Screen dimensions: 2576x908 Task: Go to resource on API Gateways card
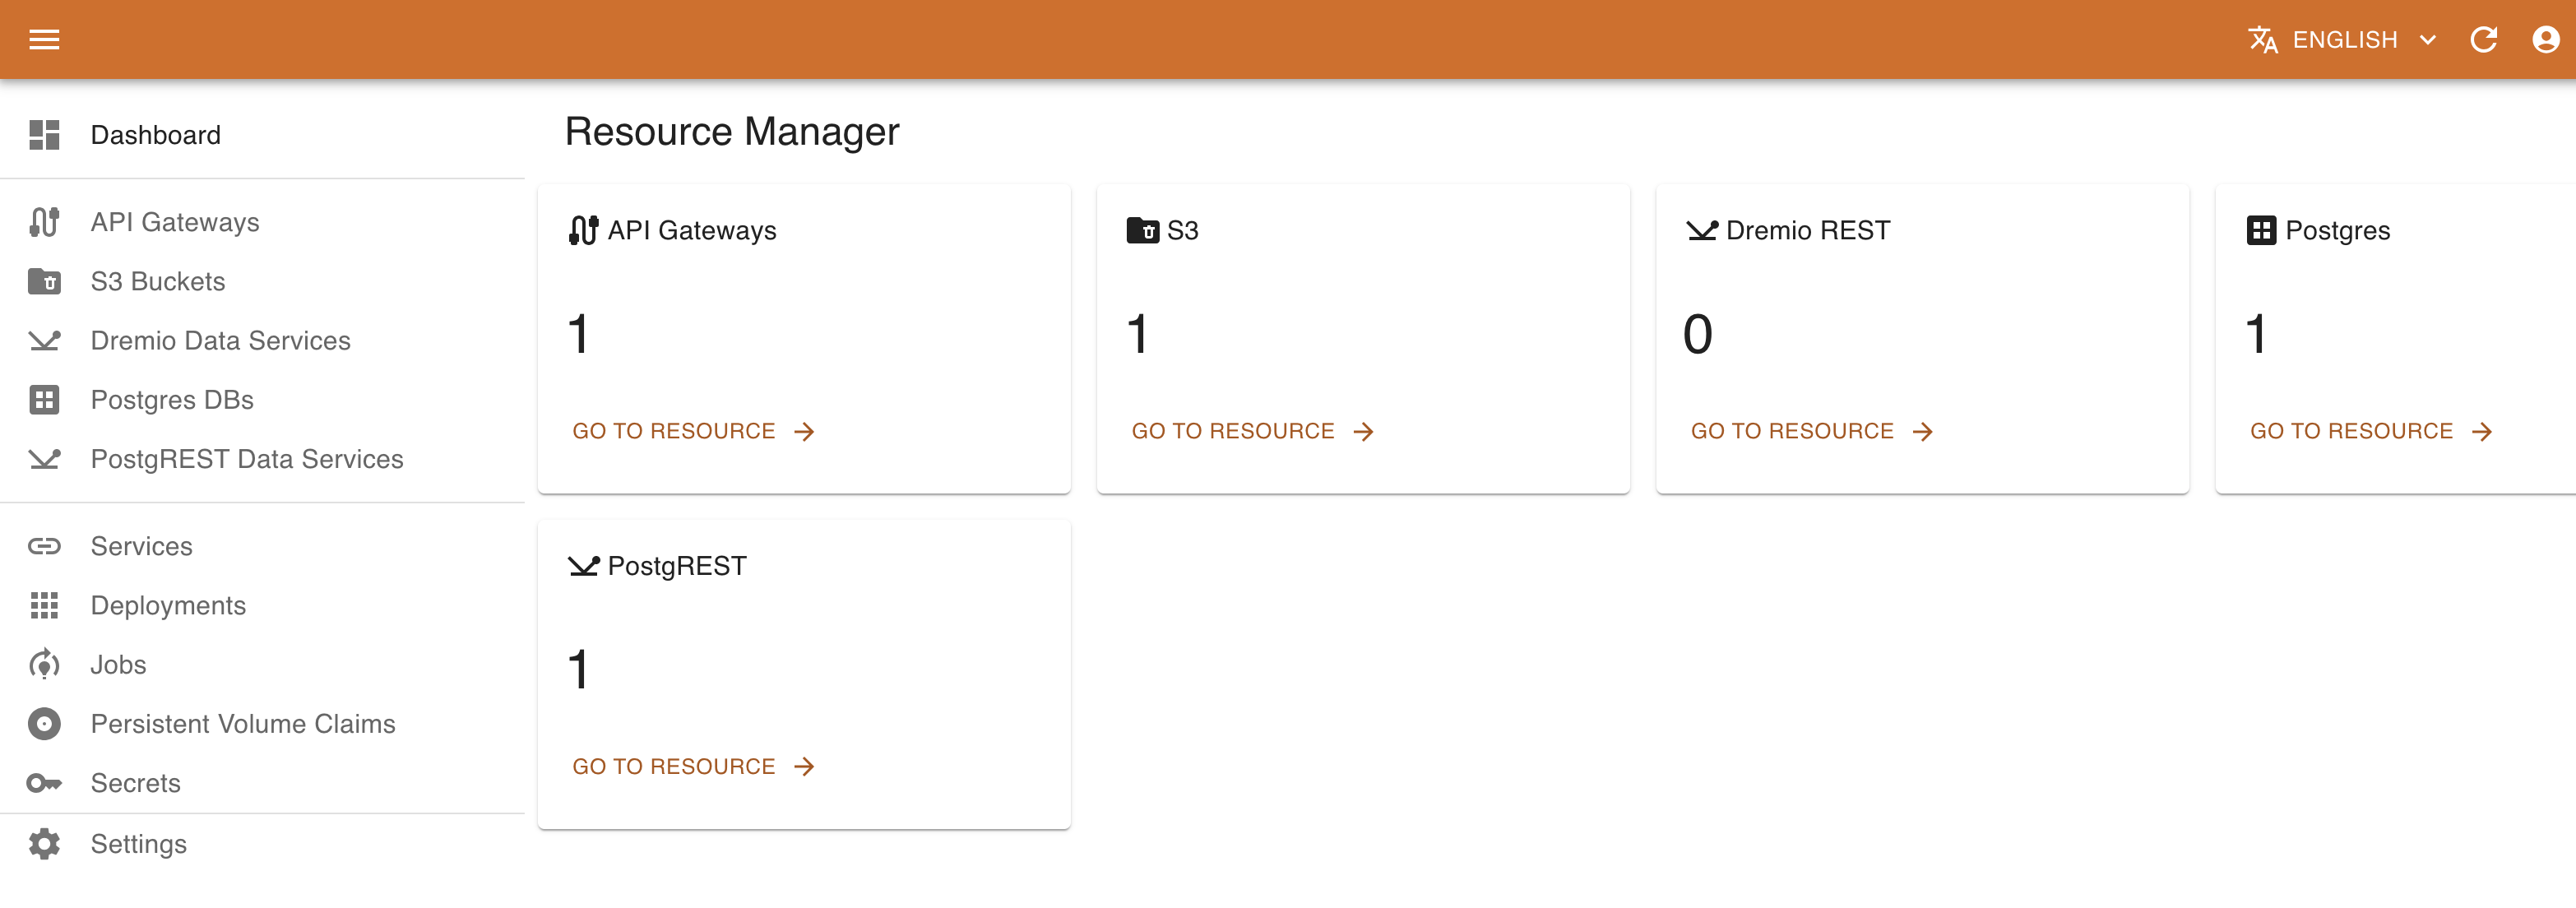(x=693, y=431)
